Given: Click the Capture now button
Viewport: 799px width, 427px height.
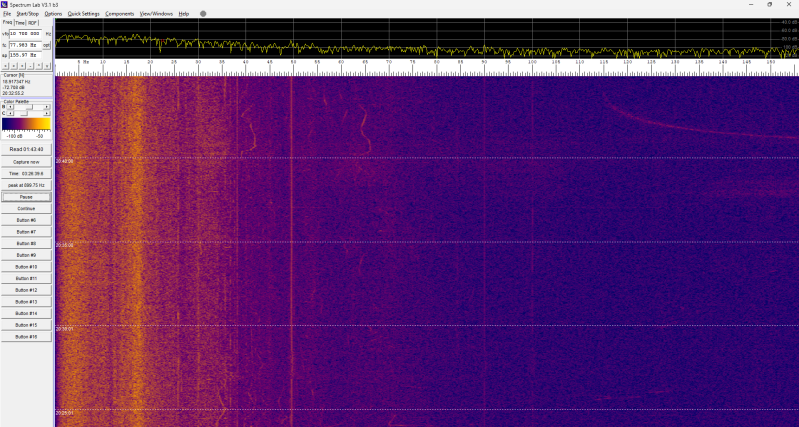Looking at the screenshot, I should tap(26, 162).
